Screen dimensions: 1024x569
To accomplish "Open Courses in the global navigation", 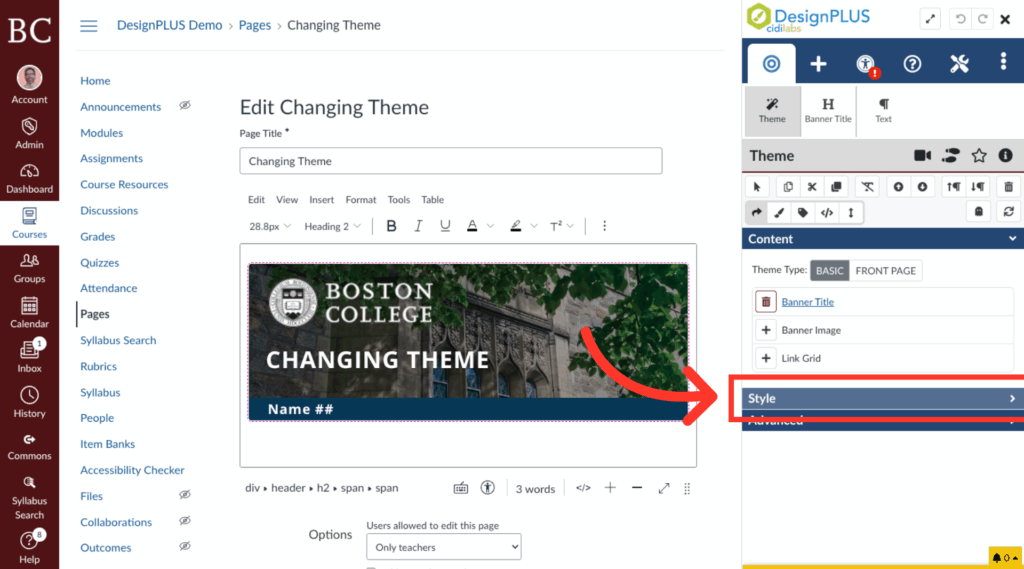I will tap(29, 223).
